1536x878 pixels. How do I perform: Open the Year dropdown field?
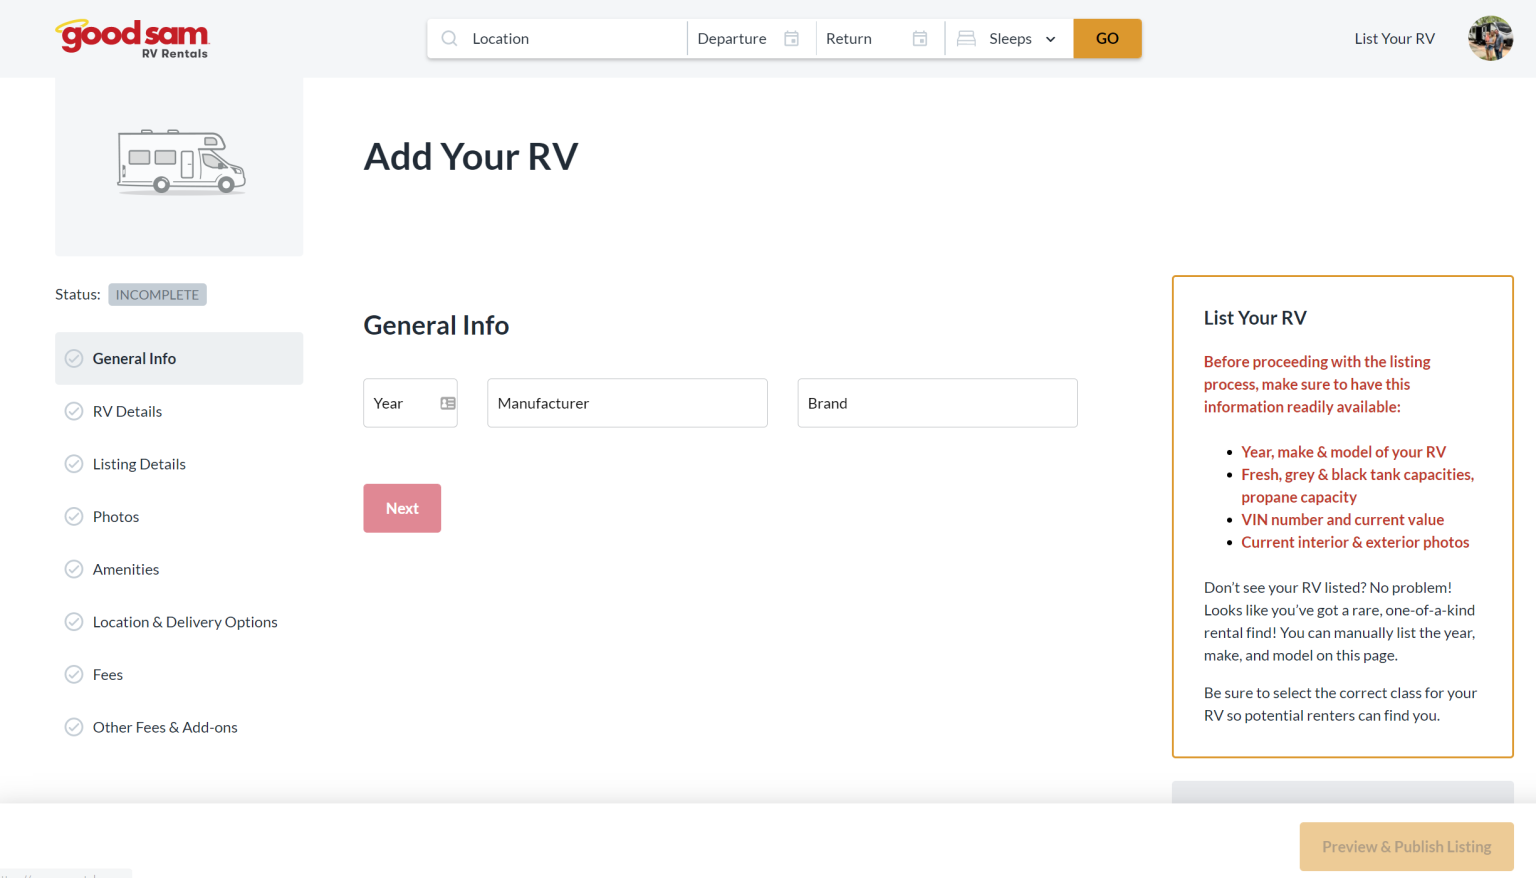click(400, 403)
